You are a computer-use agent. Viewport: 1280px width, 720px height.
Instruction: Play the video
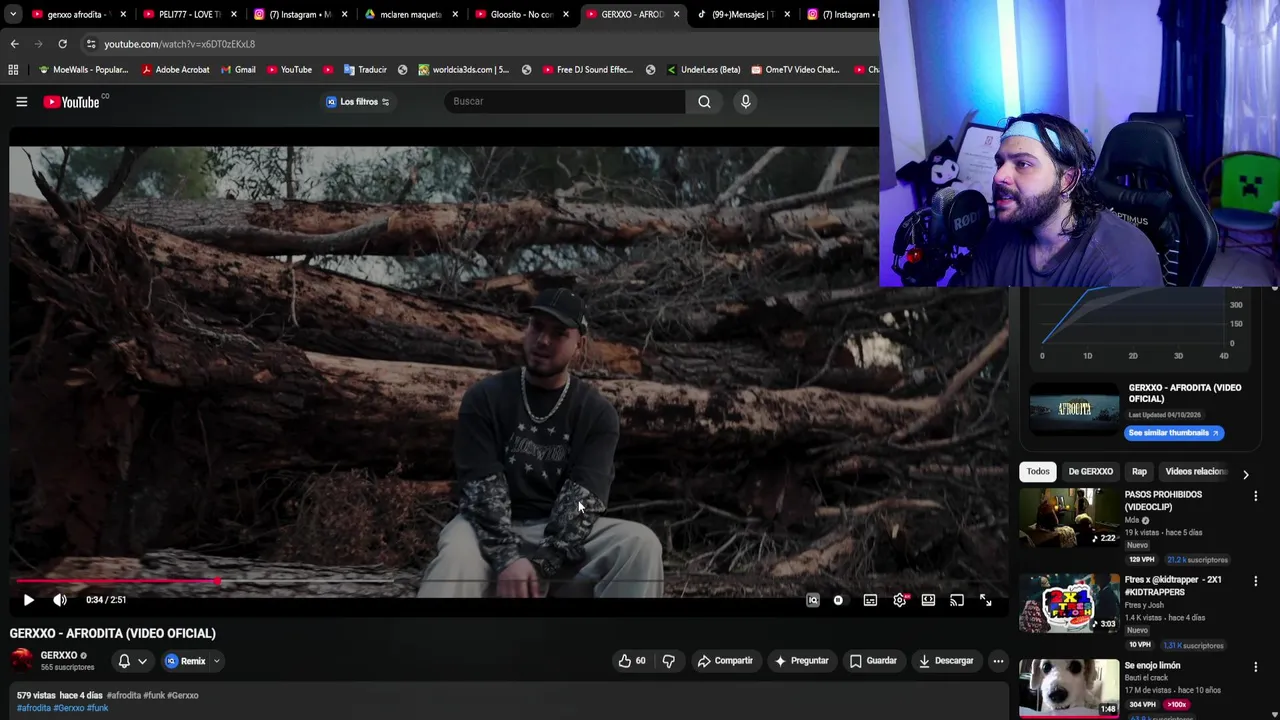coord(28,600)
